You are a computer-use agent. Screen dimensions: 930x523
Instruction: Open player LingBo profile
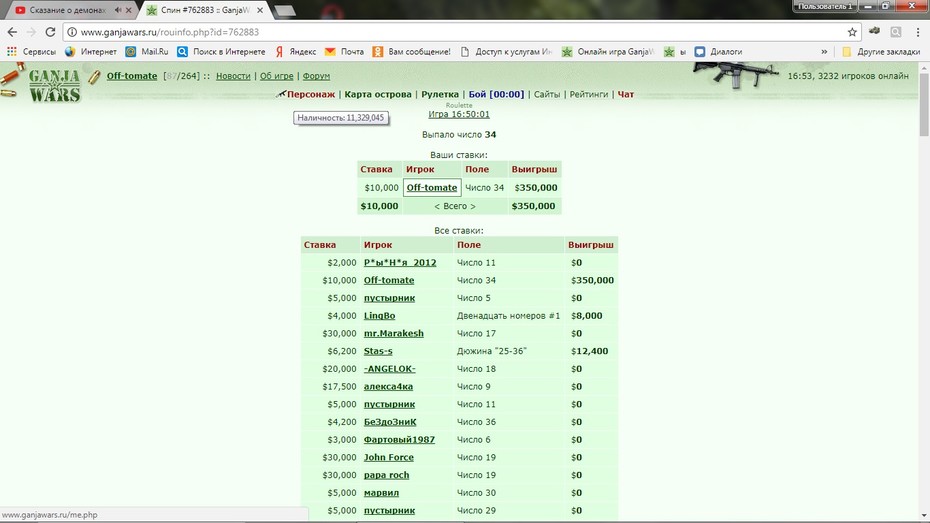click(x=380, y=316)
